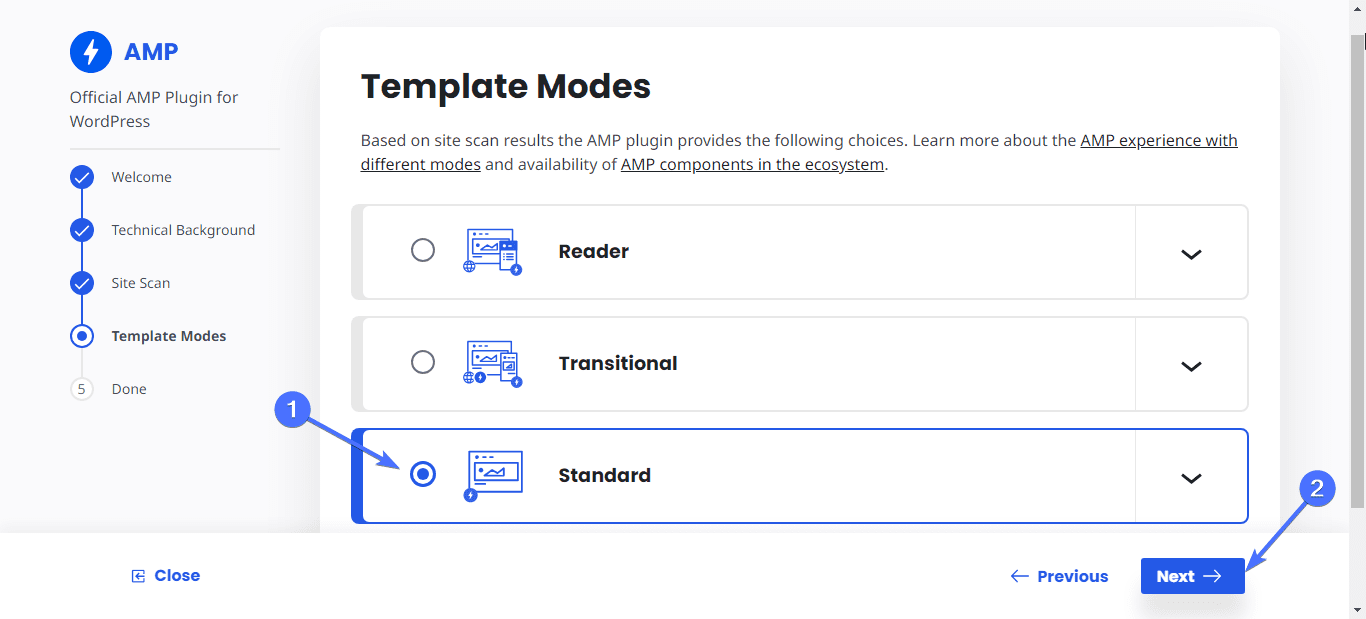Expand the Standard mode details chevron
Image resolution: width=1366 pixels, height=619 pixels.
tap(1191, 478)
